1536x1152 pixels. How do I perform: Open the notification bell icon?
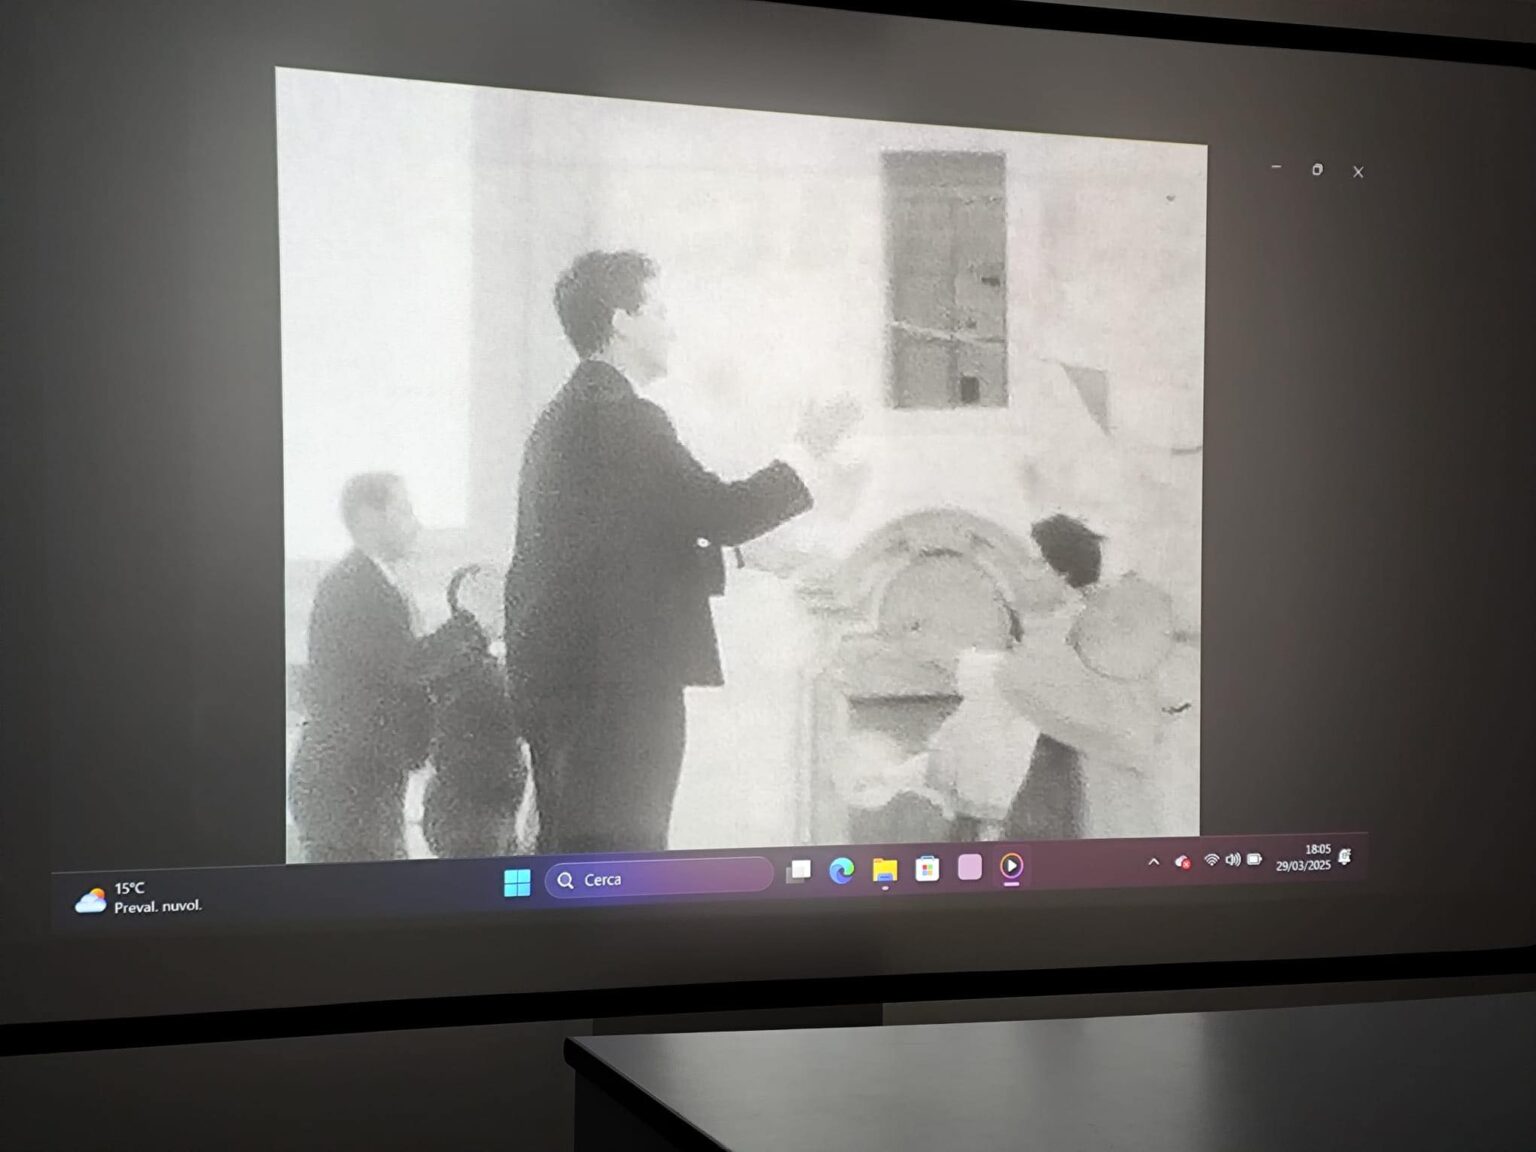[1345, 856]
